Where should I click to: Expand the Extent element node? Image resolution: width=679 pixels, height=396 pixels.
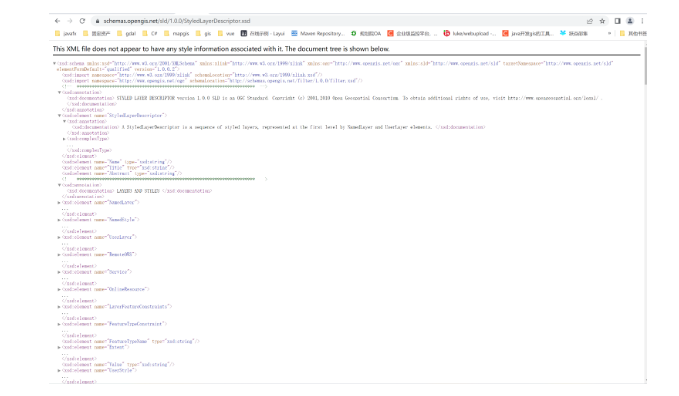(59, 347)
